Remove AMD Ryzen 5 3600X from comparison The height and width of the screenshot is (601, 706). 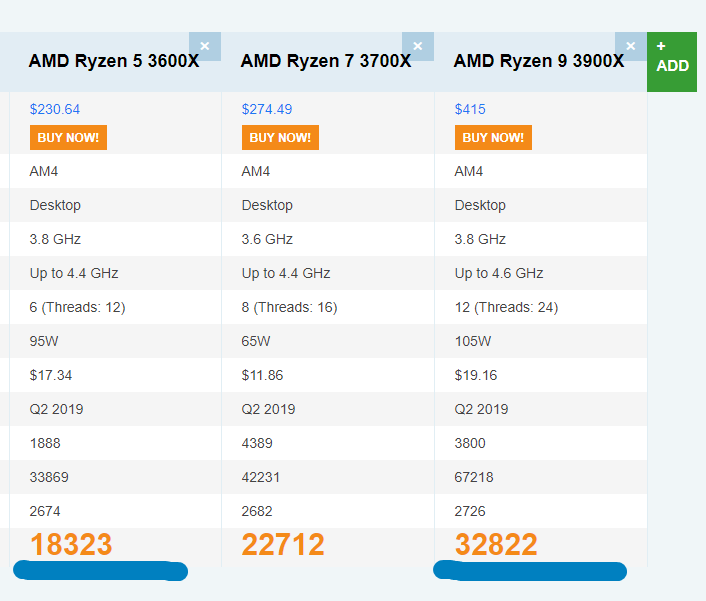click(x=205, y=46)
